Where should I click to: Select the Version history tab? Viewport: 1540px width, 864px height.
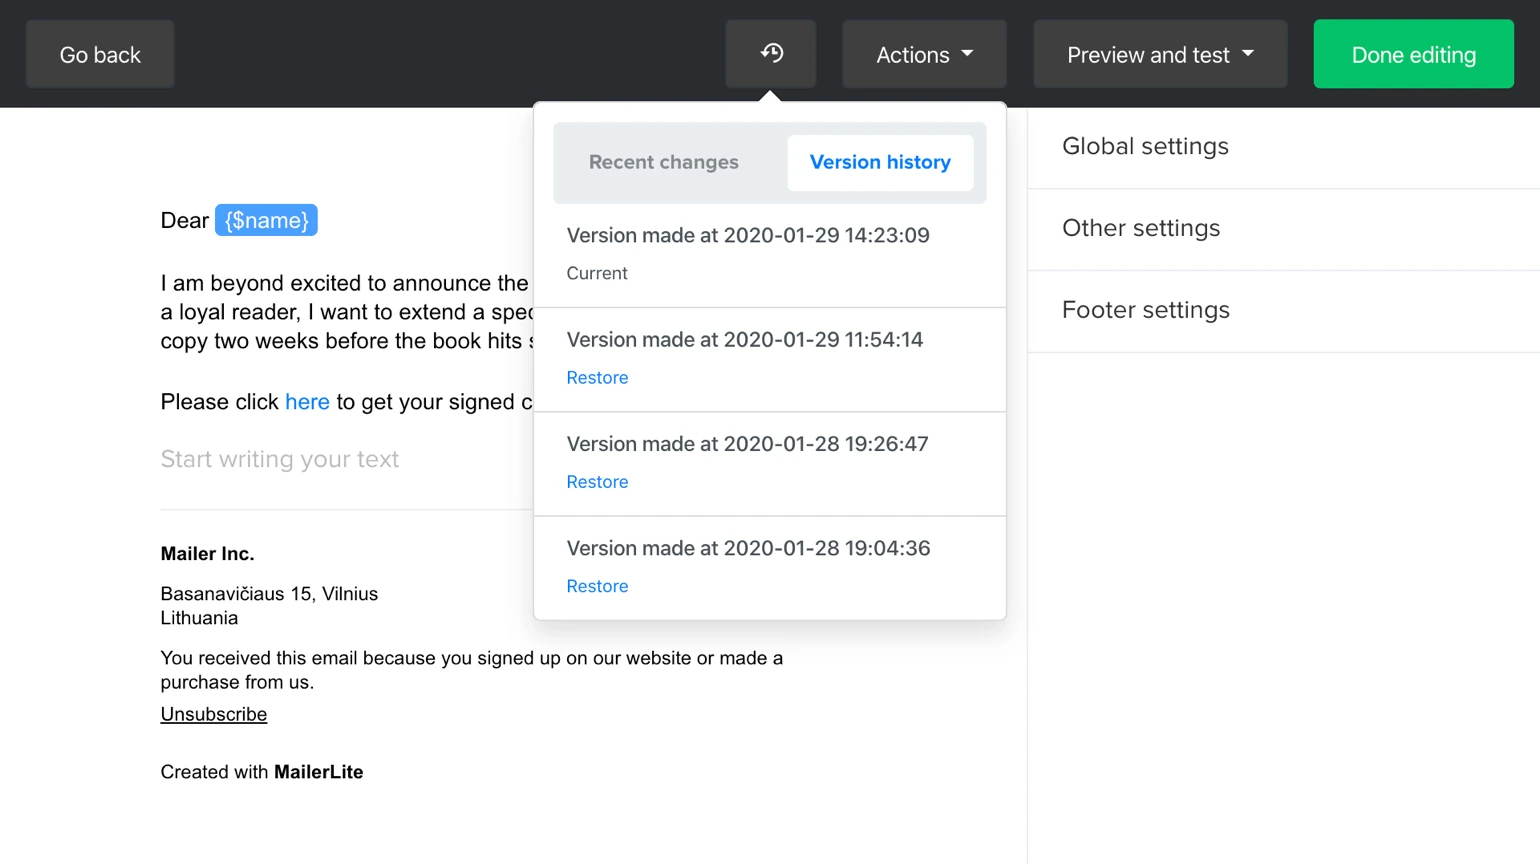tap(879, 162)
